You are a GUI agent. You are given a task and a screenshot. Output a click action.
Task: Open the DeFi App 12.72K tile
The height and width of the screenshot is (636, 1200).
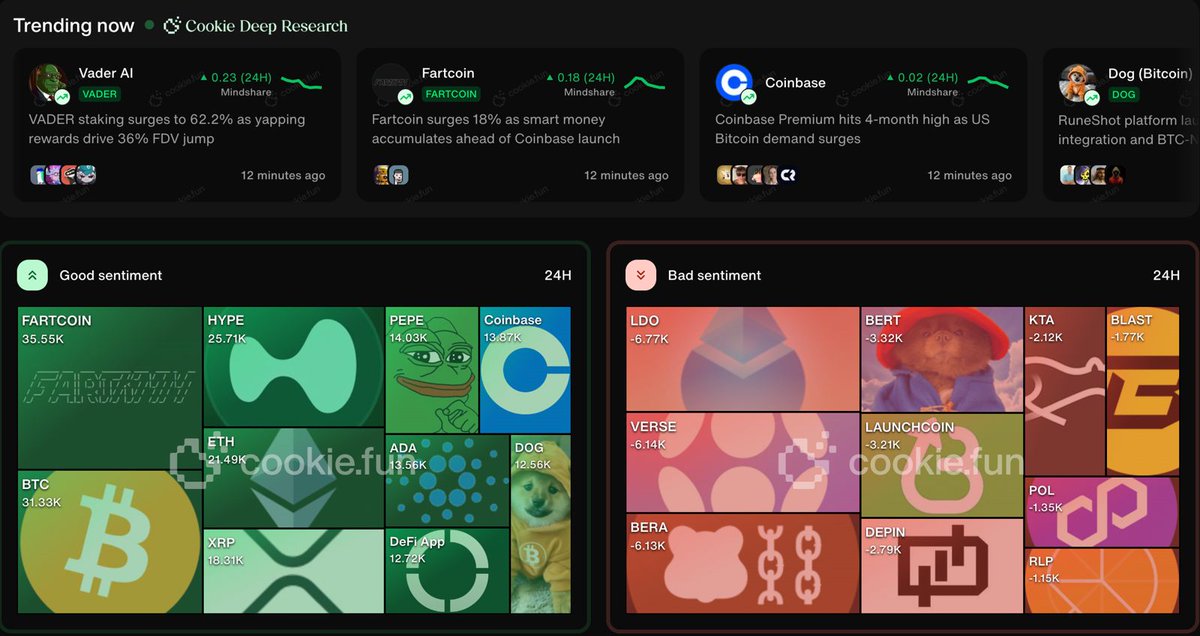(x=448, y=570)
